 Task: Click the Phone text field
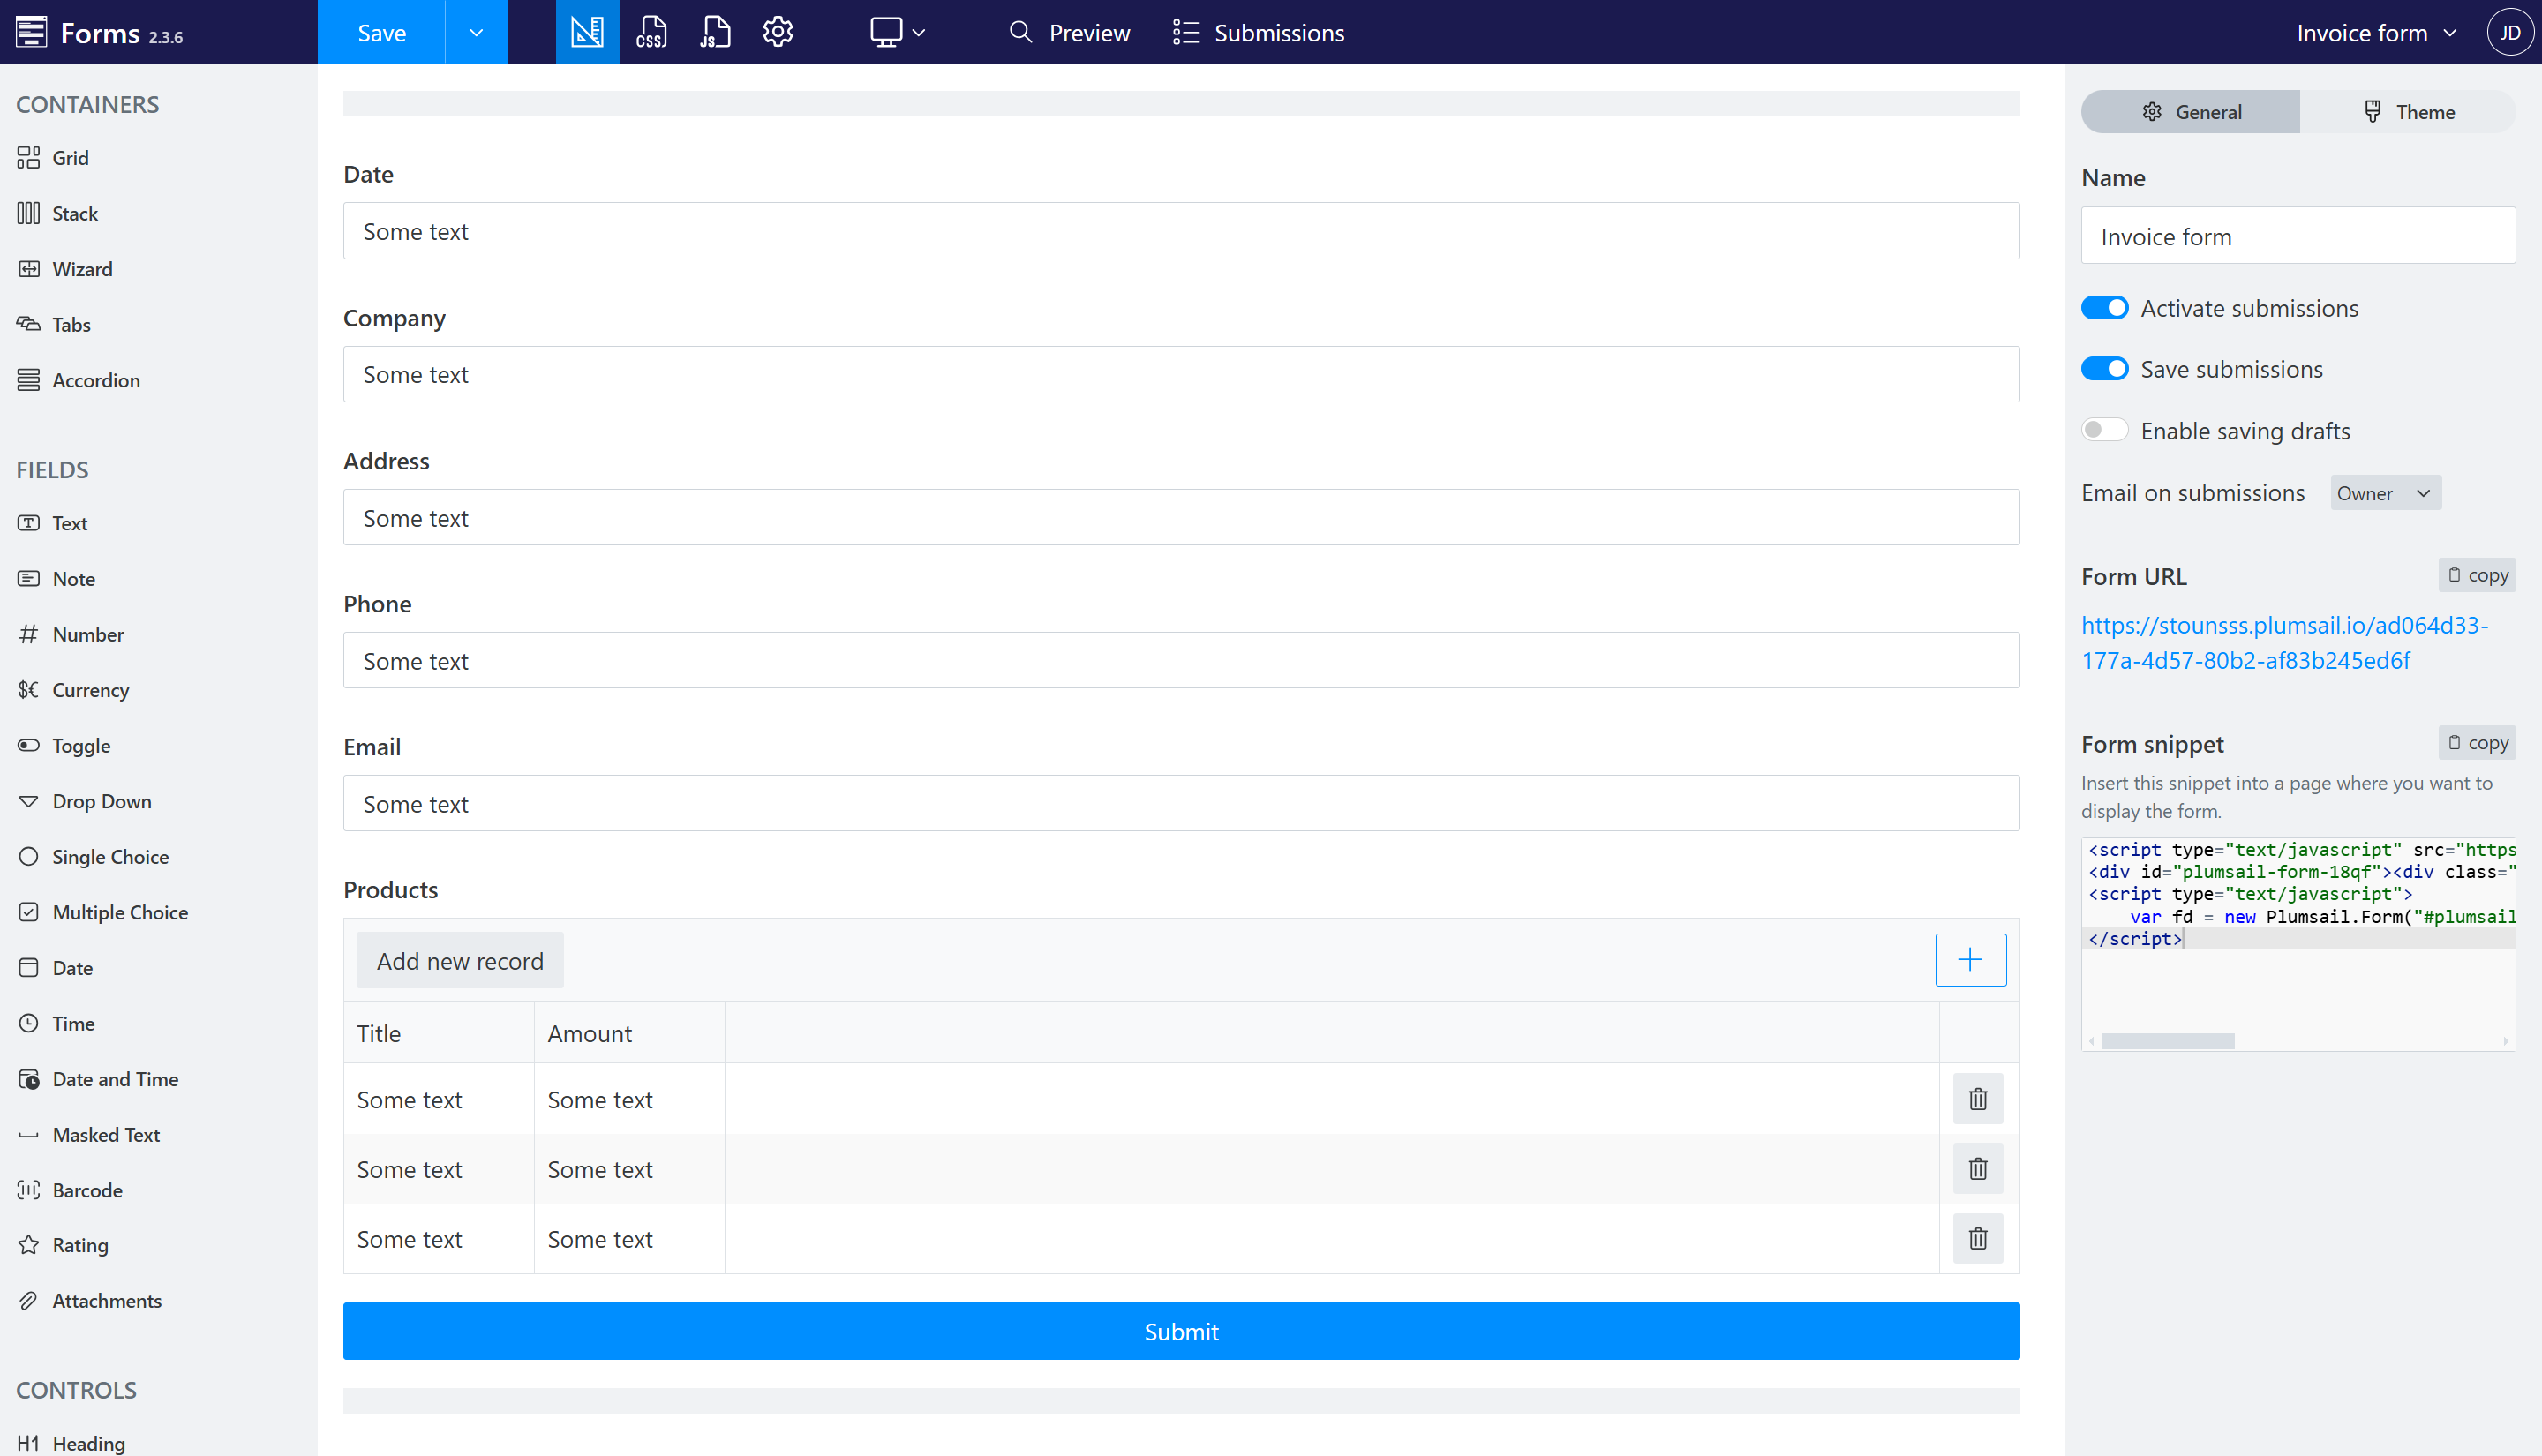[x=1181, y=661]
